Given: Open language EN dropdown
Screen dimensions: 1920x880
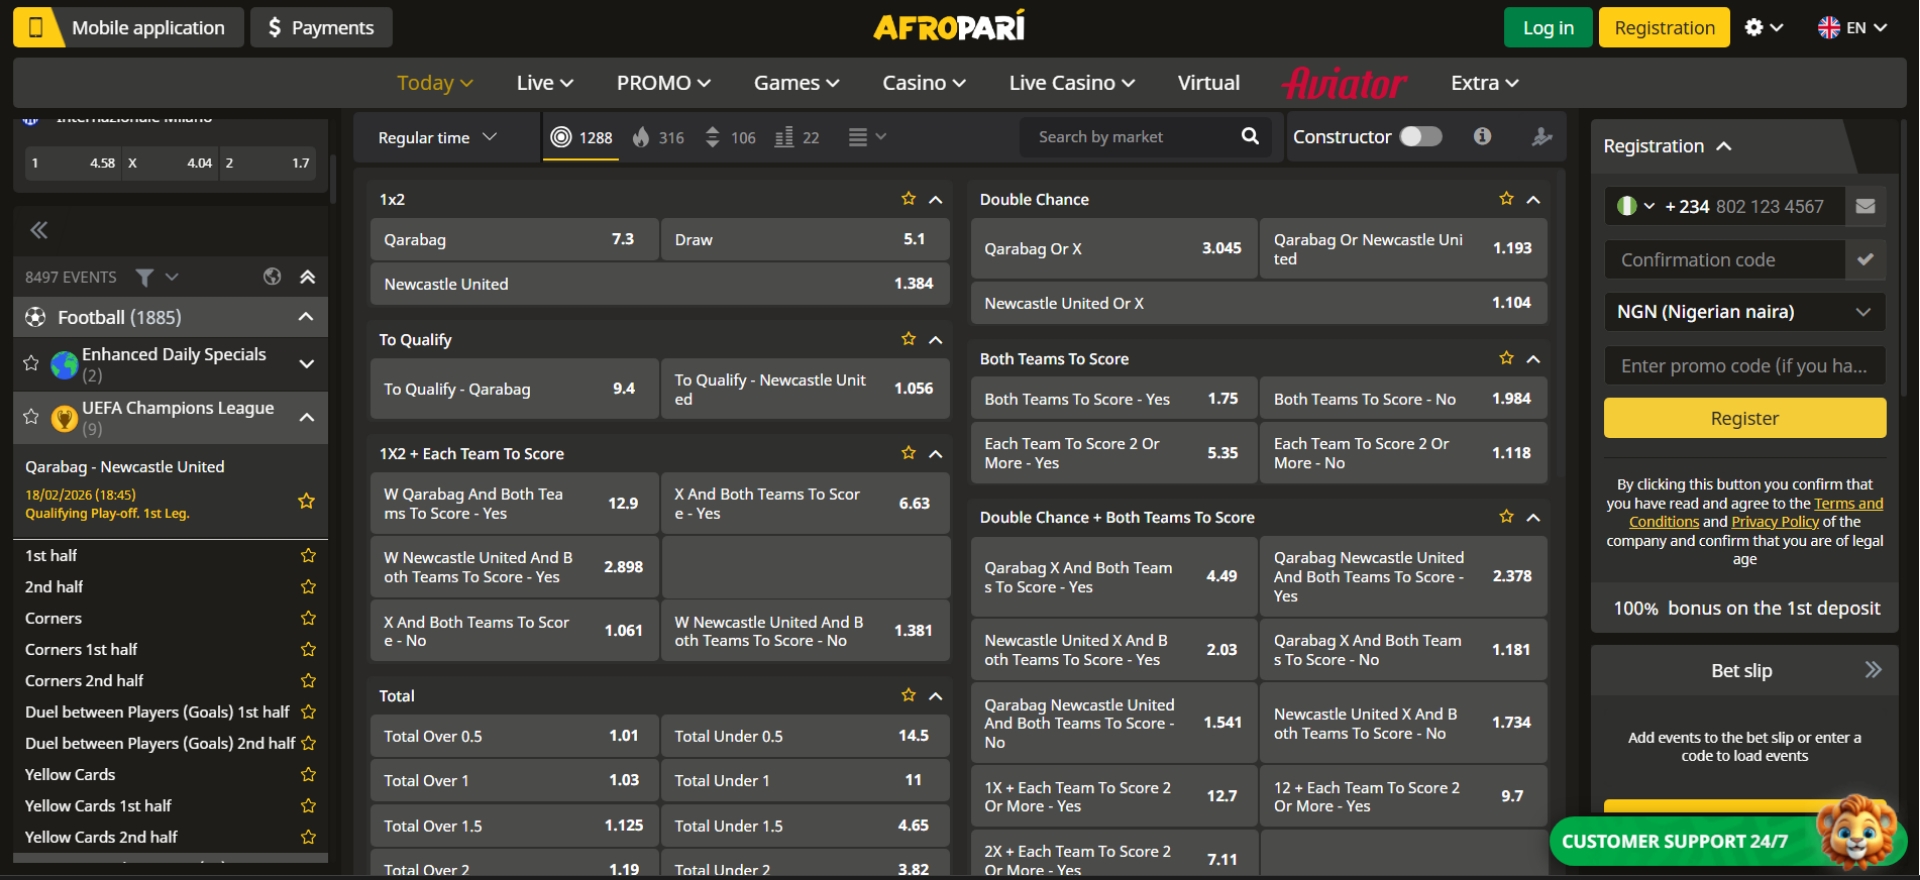Looking at the screenshot, I should [1852, 27].
